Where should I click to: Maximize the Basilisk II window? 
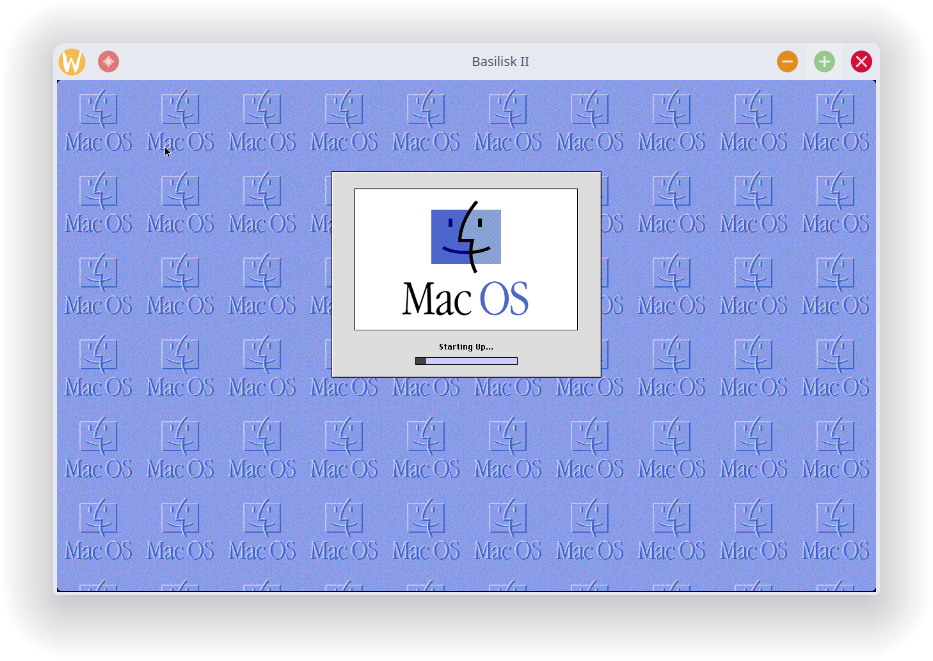824,61
